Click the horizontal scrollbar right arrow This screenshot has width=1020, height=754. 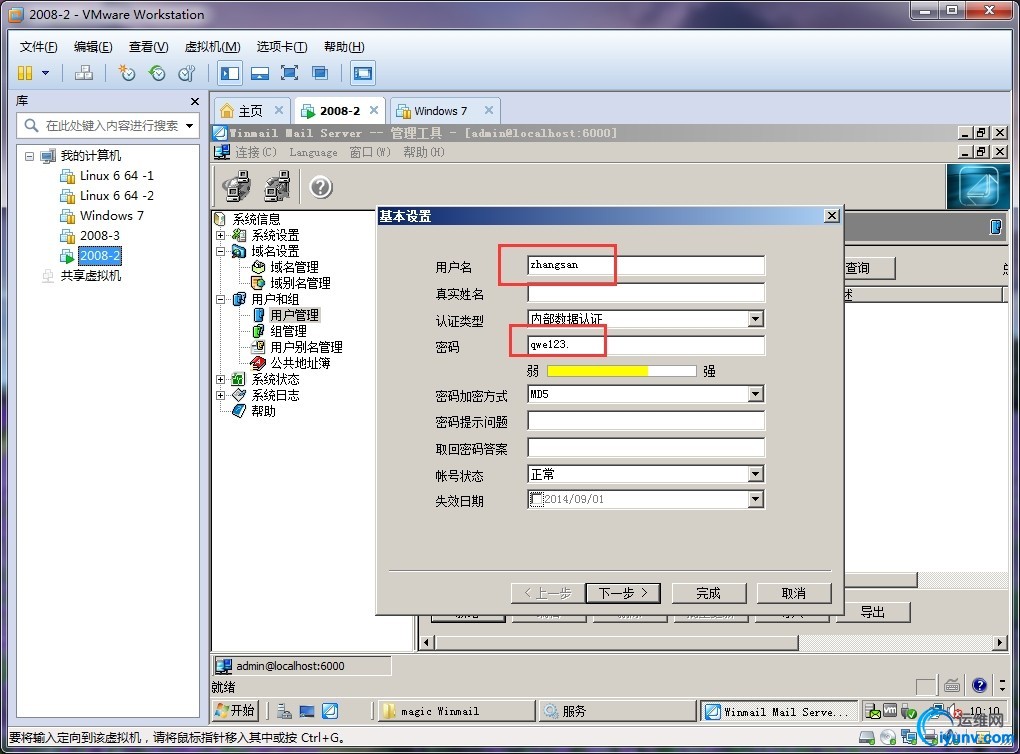coord(1000,643)
